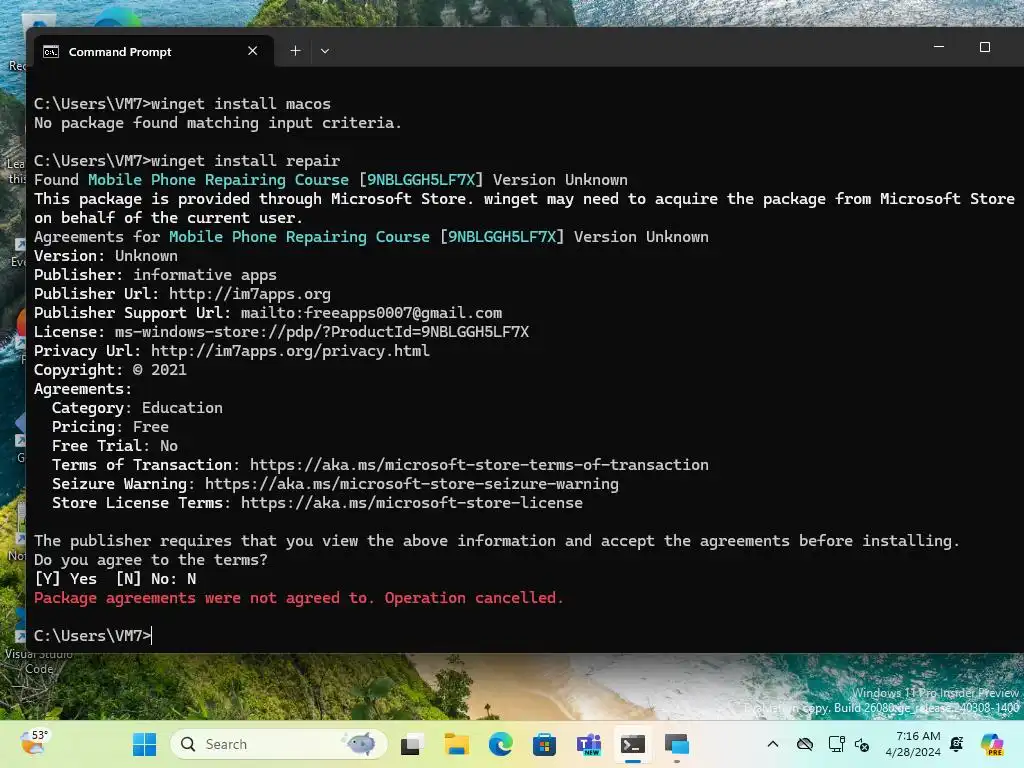
Task: Launch Microsoft Edge from the taskbar
Action: pyautogui.click(x=500, y=744)
